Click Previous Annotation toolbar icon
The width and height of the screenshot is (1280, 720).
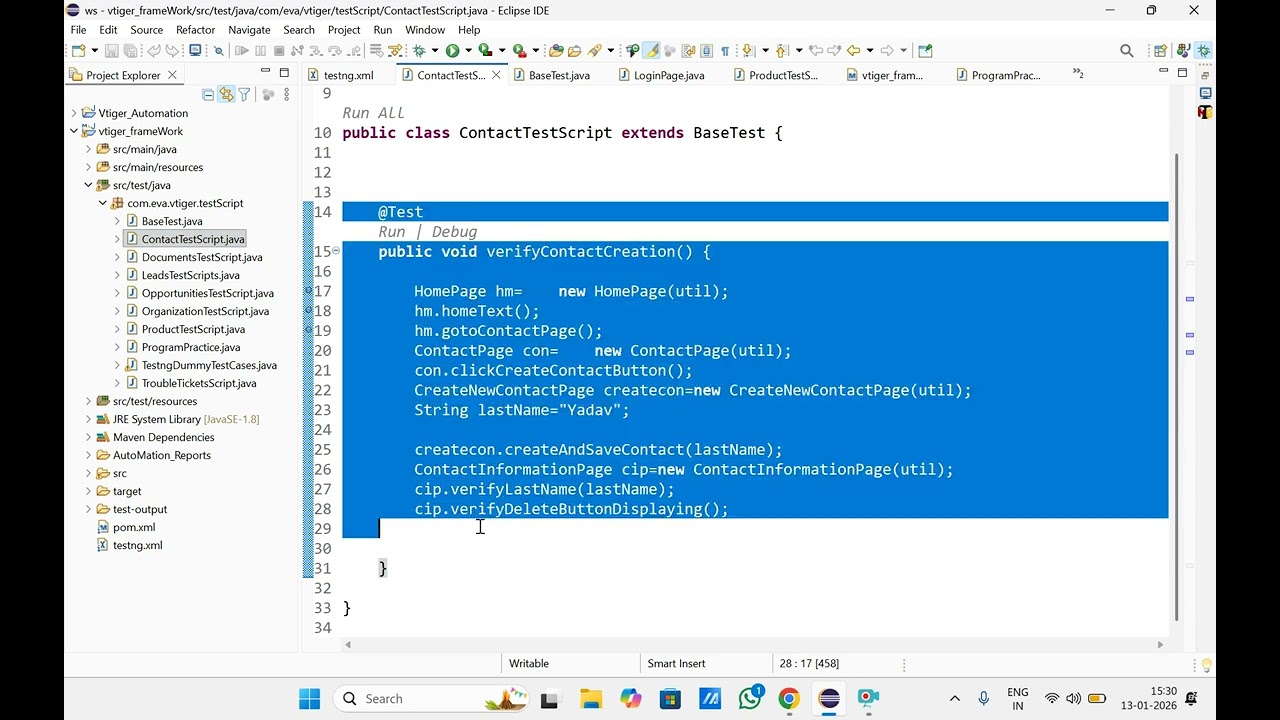pyautogui.click(x=781, y=50)
